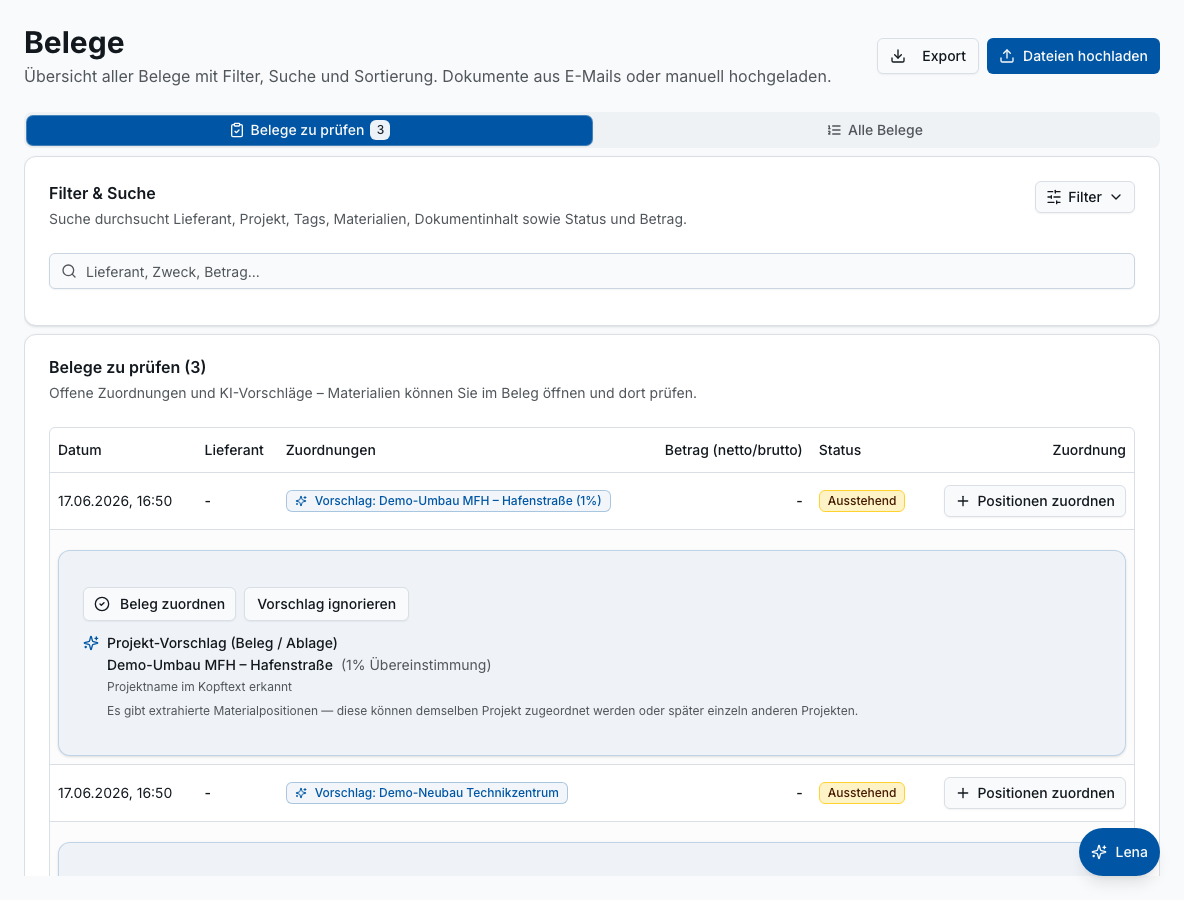Click plus icon in Hafenstraße row's Positionen zuordnen

[x=963, y=501]
